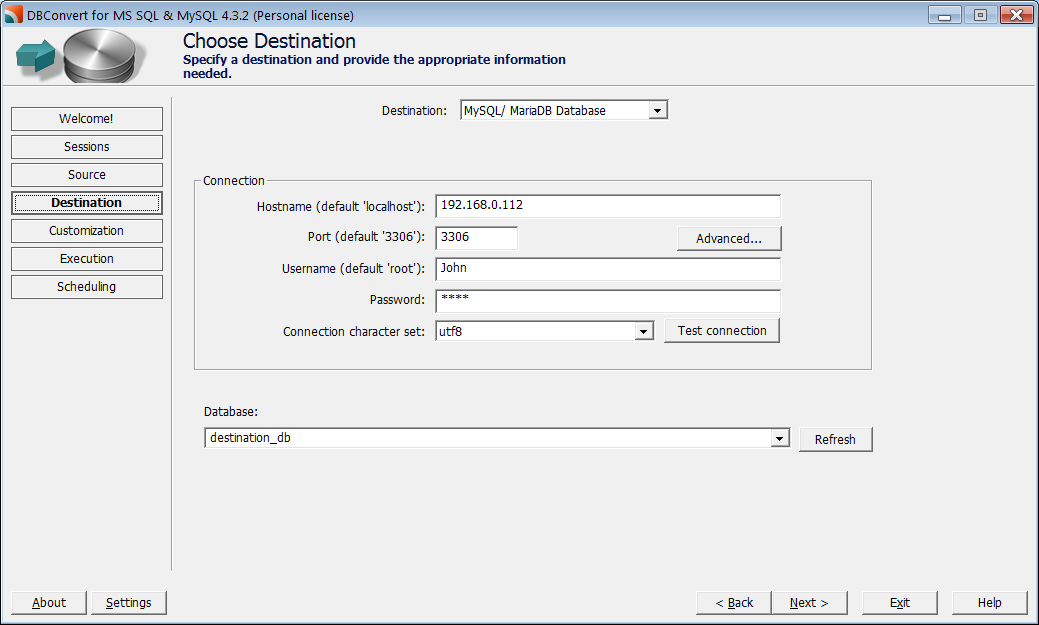Open the Welcome! step

87,119
